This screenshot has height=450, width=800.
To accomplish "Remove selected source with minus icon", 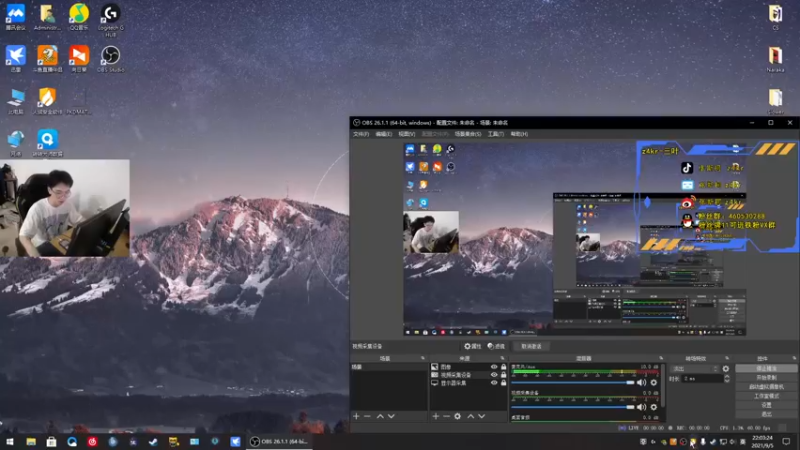I will point(446,416).
